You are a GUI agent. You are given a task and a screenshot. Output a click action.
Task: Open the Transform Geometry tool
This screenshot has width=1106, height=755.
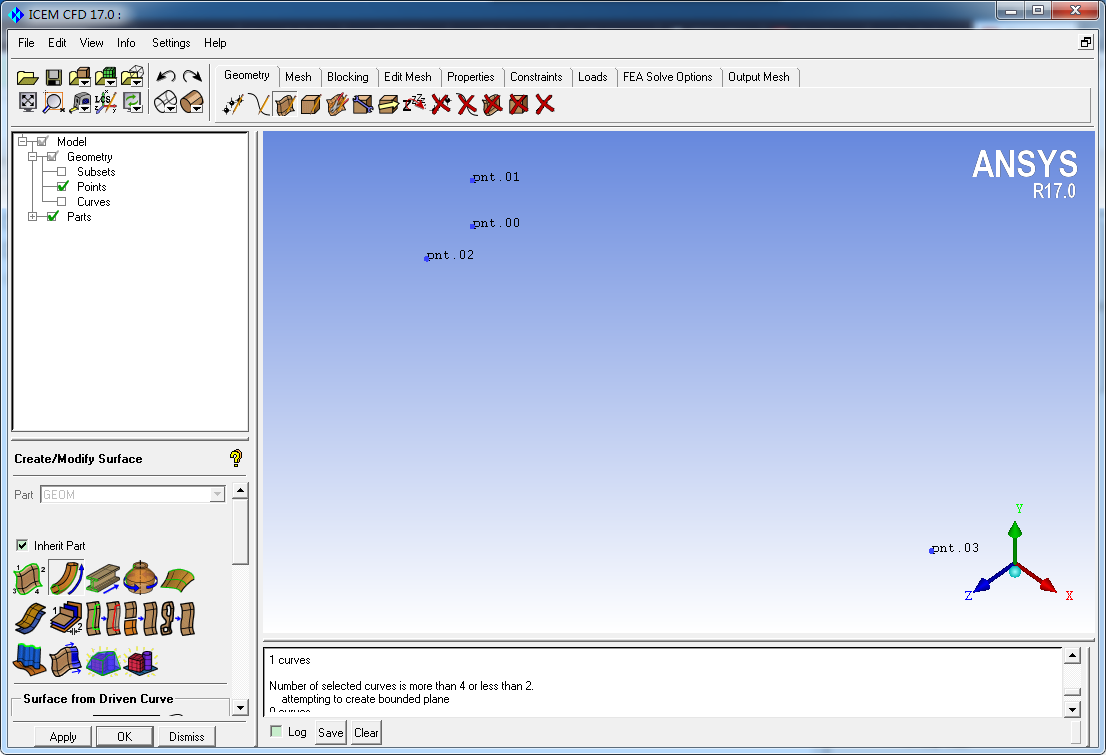click(388, 105)
